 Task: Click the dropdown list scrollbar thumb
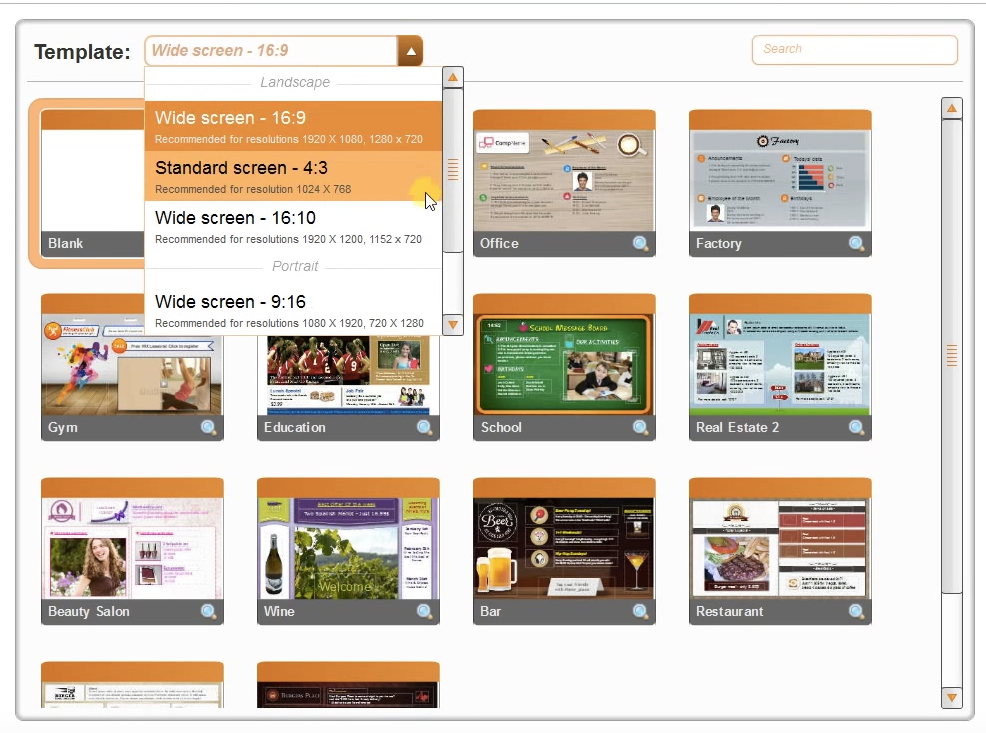(x=453, y=170)
